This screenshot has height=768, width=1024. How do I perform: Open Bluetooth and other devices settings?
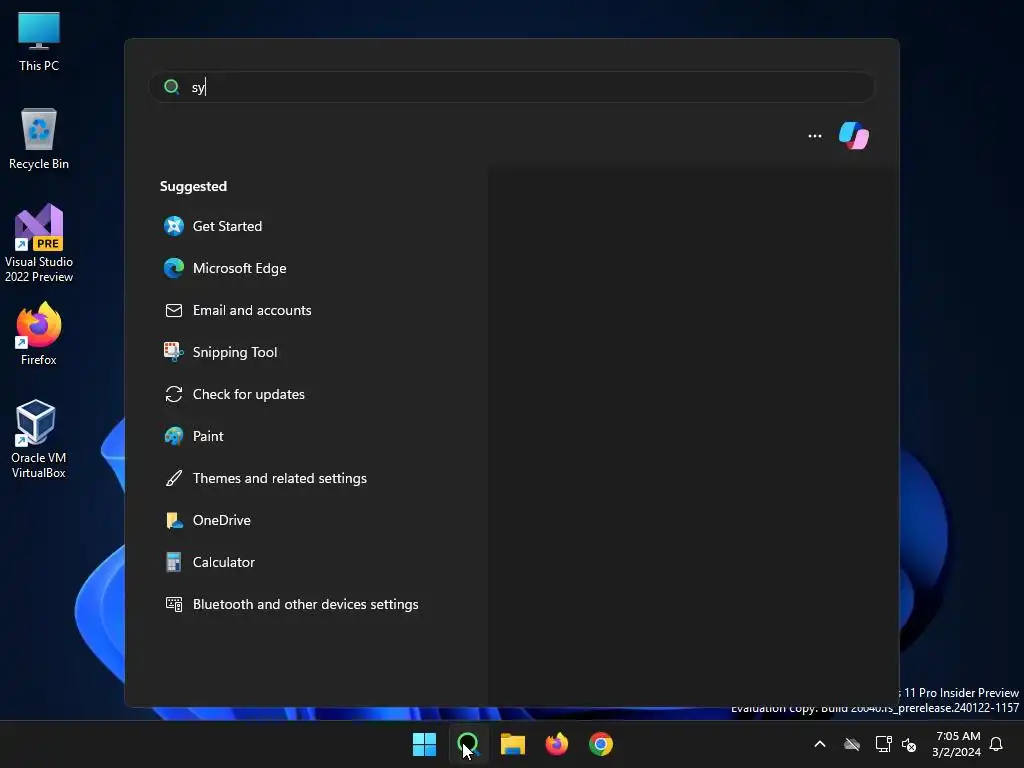306,604
